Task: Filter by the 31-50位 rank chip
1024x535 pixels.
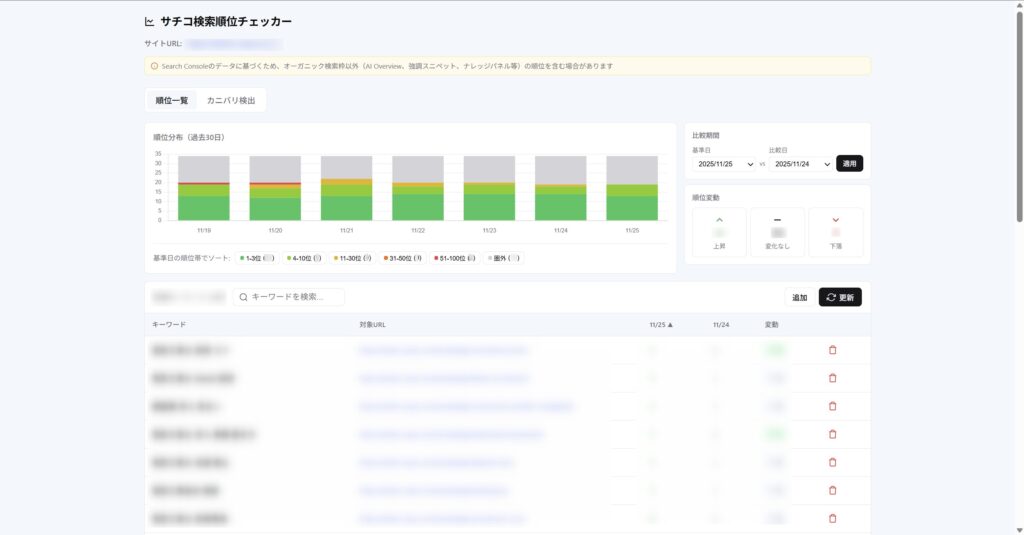Action: pos(402,259)
